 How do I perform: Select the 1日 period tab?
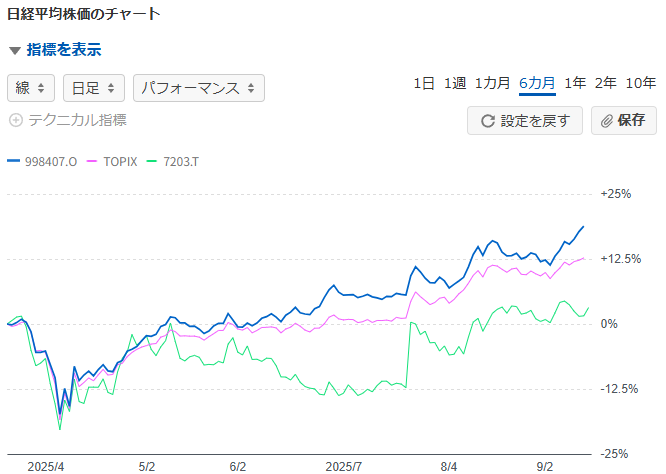tap(423, 84)
